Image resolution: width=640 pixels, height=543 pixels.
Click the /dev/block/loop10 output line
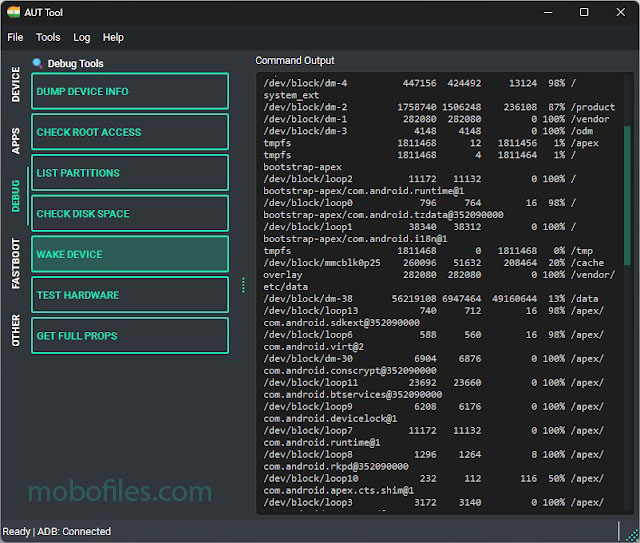pyautogui.click(x=433, y=478)
